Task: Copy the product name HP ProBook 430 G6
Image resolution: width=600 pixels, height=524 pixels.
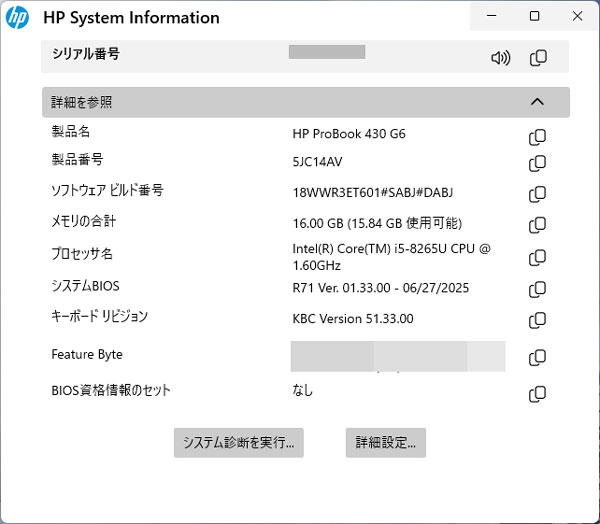Action: tap(537, 136)
